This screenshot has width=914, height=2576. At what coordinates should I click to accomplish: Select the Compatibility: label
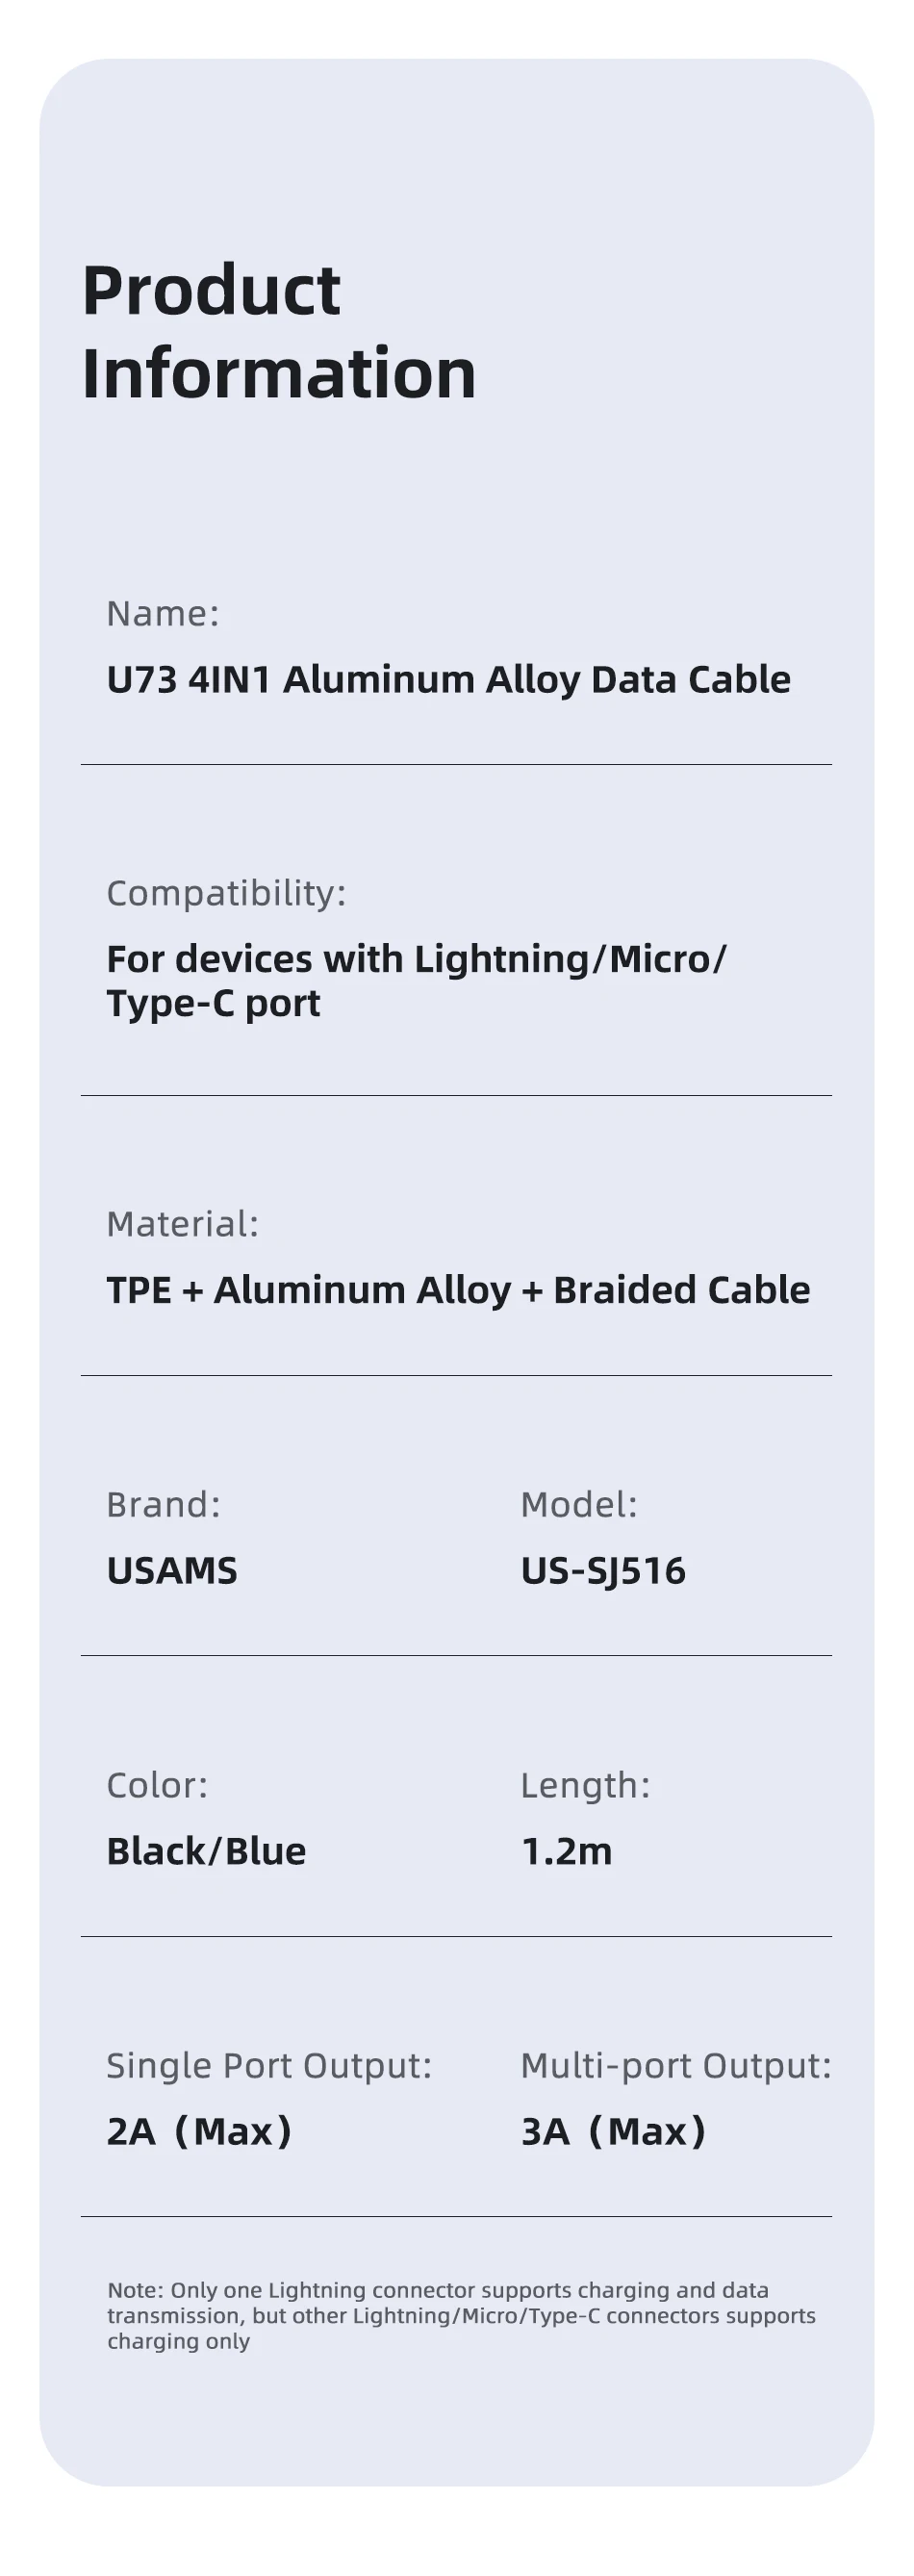point(226,893)
